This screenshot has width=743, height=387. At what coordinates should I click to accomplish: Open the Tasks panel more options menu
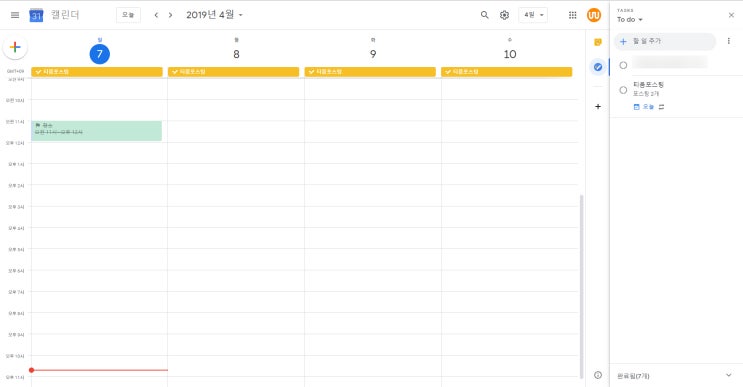click(729, 41)
